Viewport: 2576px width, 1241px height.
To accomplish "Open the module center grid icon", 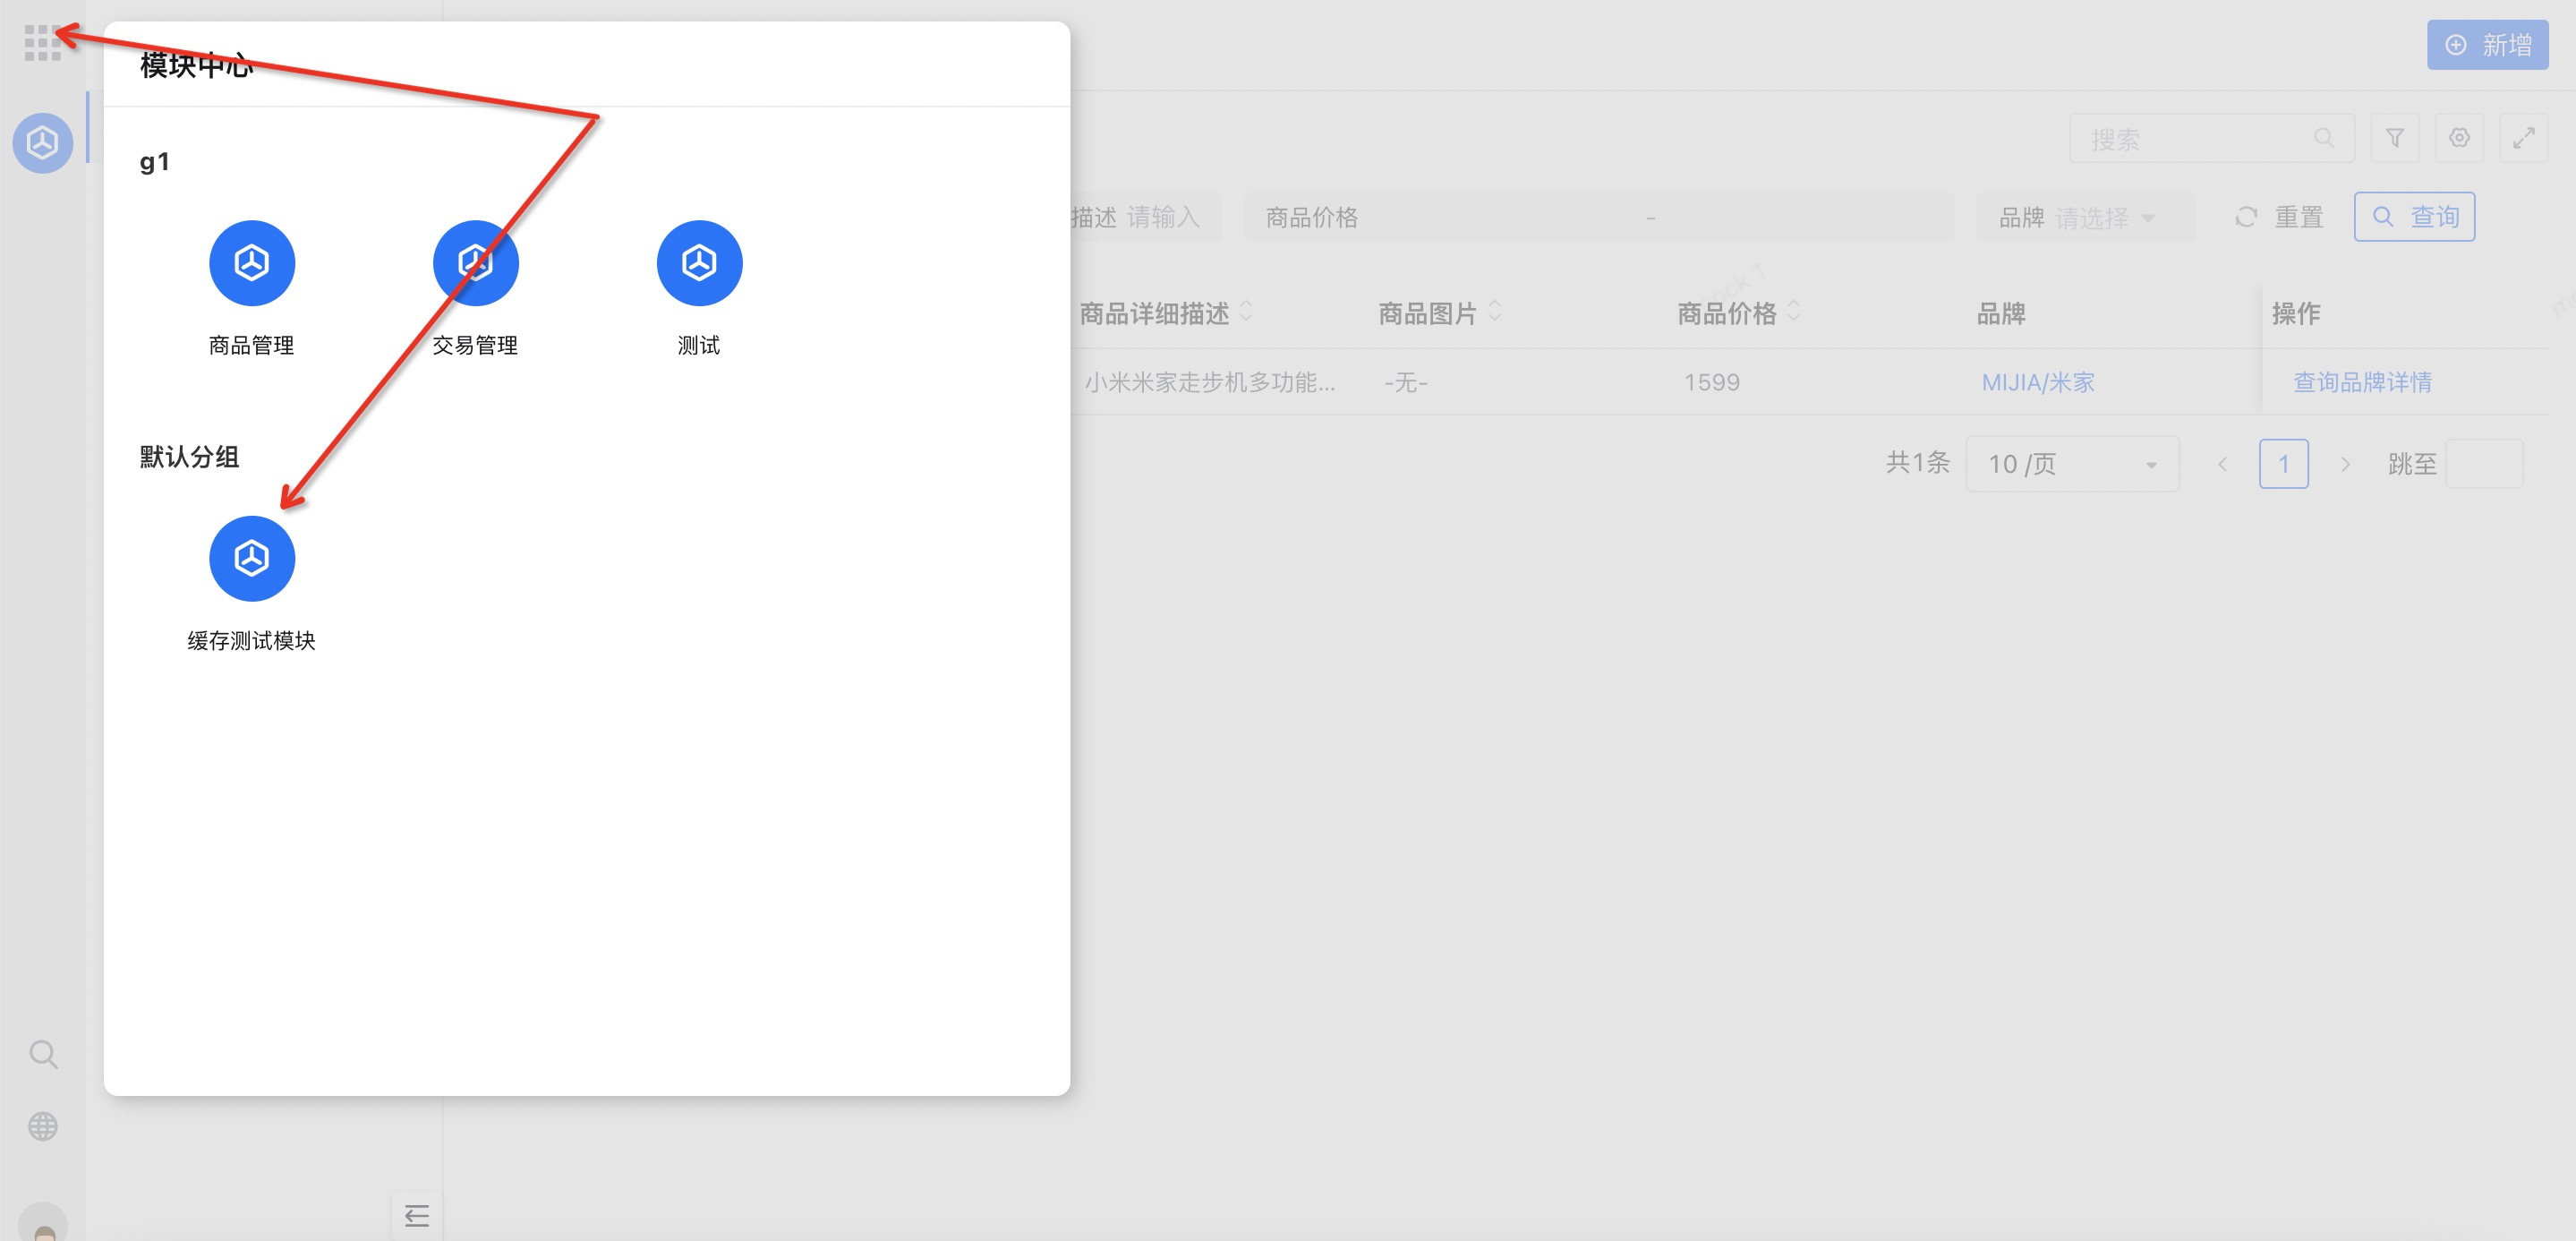I will coord(43,43).
